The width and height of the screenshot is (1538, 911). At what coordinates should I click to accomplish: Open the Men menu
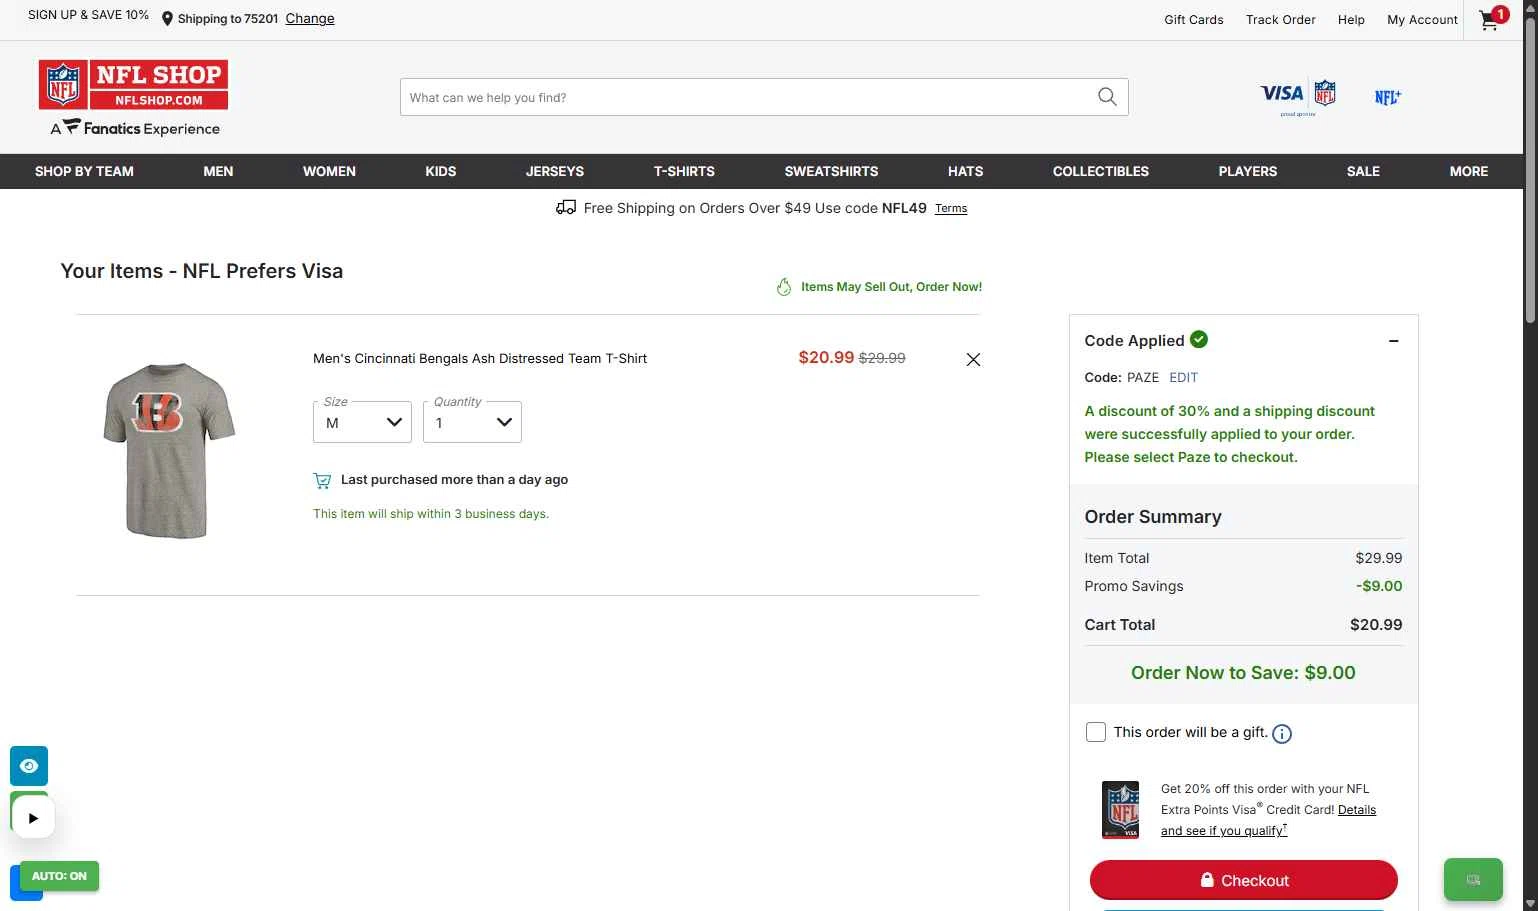tap(218, 171)
